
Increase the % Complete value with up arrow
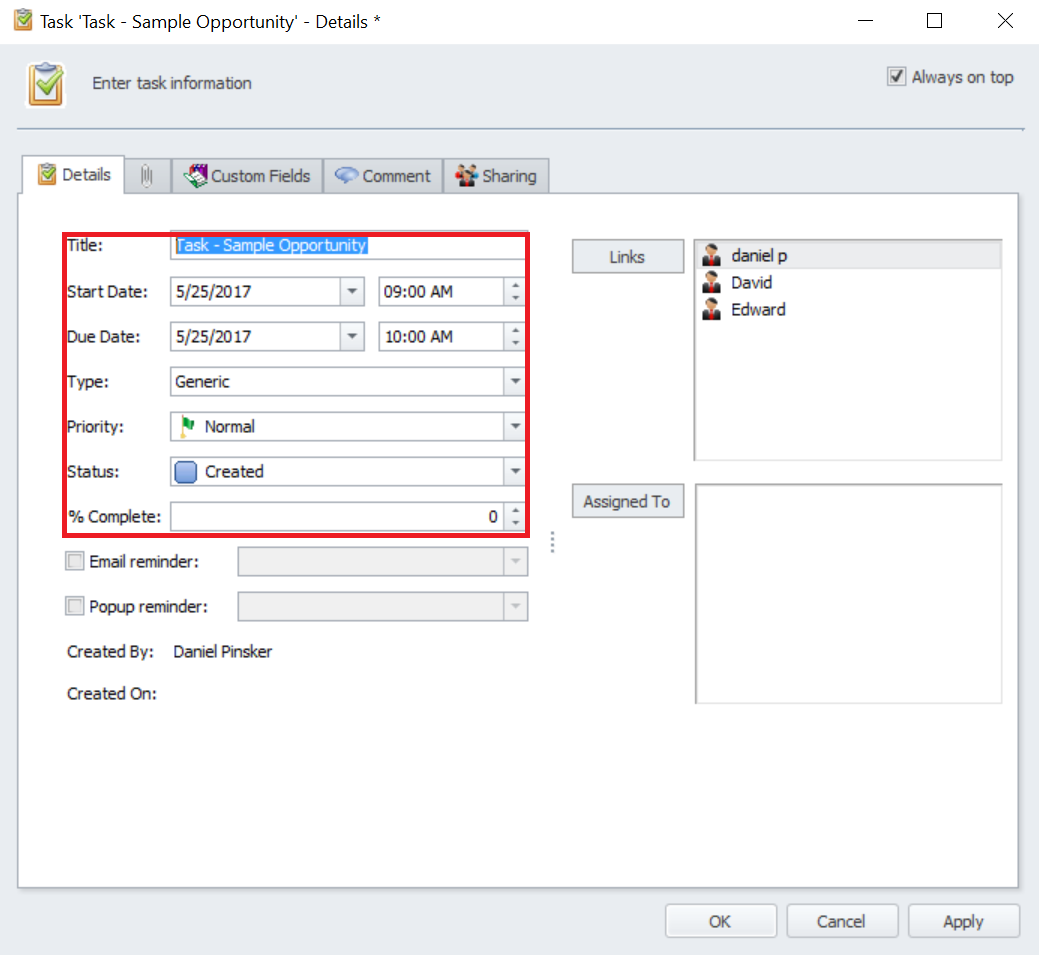(x=515, y=511)
